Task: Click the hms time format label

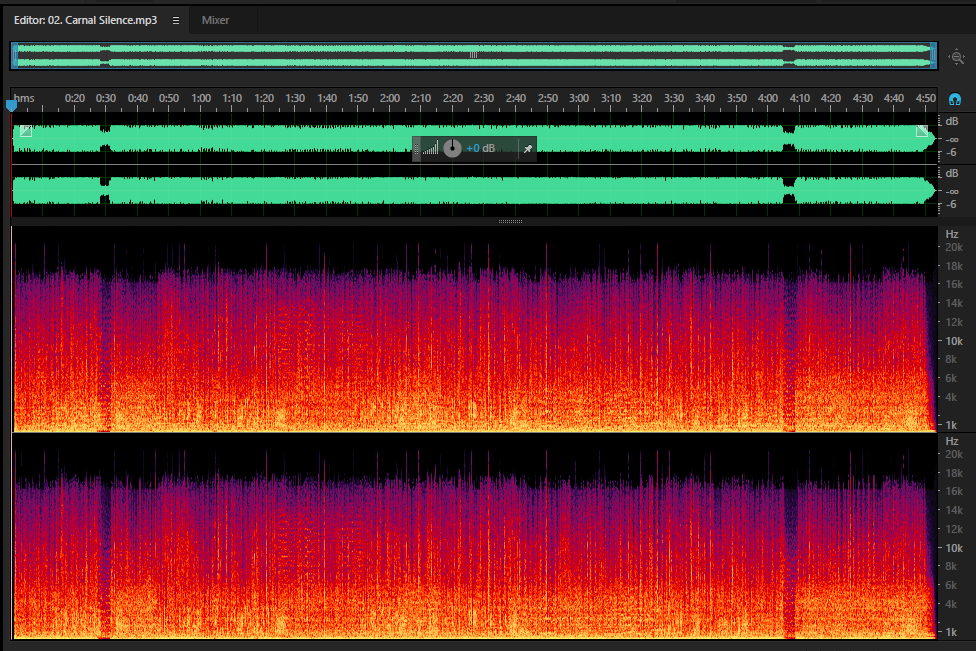Action: coord(24,98)
